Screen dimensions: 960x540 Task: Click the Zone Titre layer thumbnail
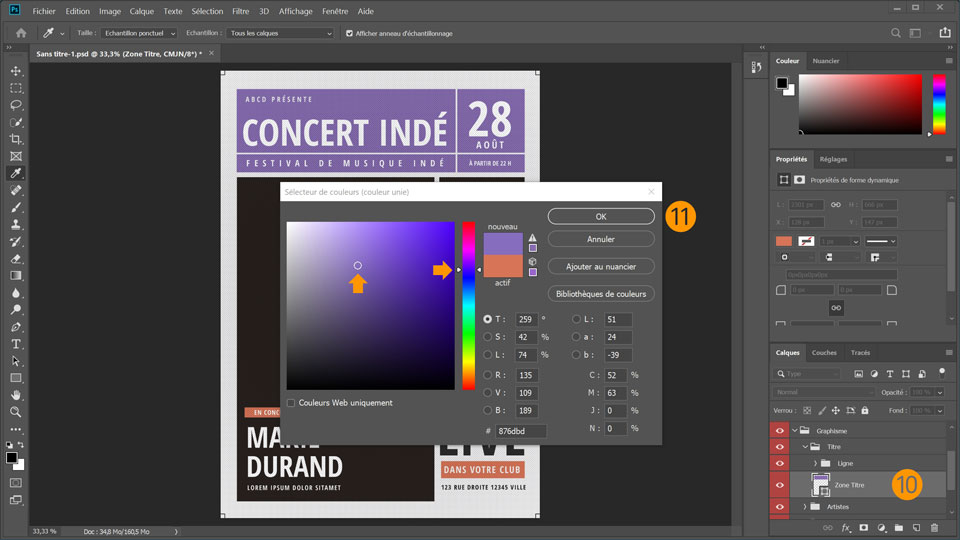[820, 484]
